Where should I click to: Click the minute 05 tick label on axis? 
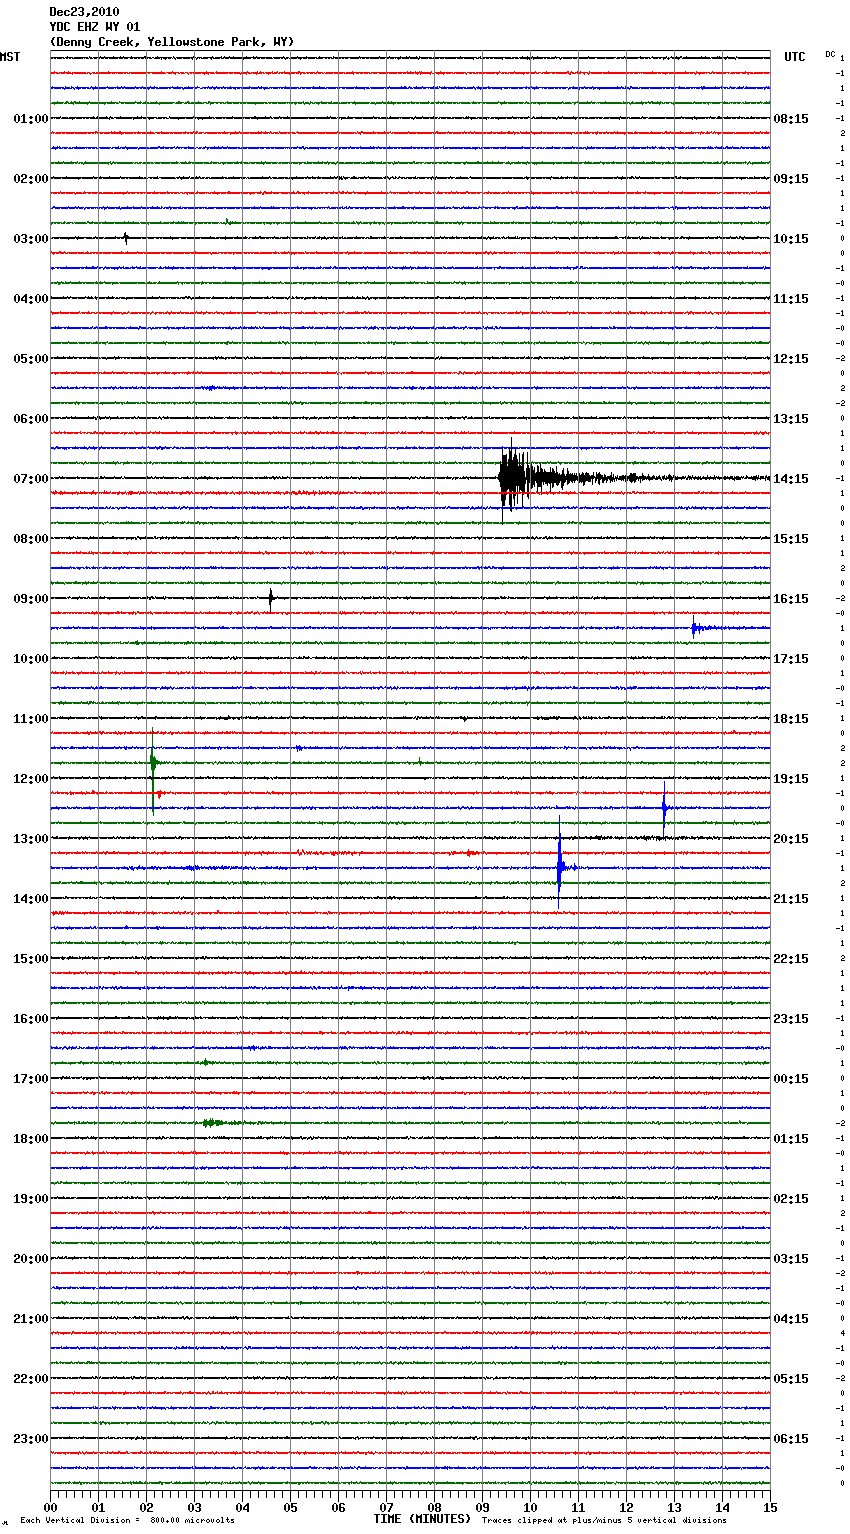[x=290, y=1507]
